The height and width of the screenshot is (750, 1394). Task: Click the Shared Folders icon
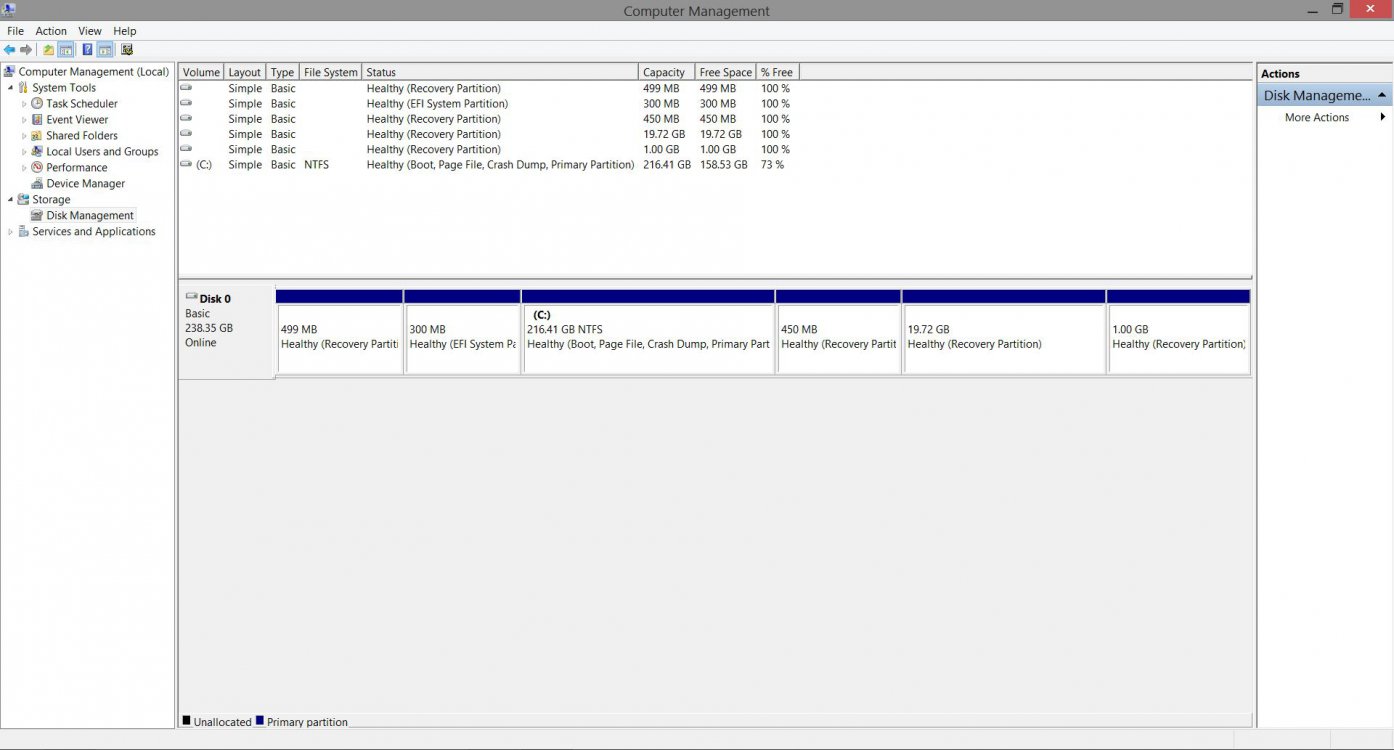pos(37,136)
